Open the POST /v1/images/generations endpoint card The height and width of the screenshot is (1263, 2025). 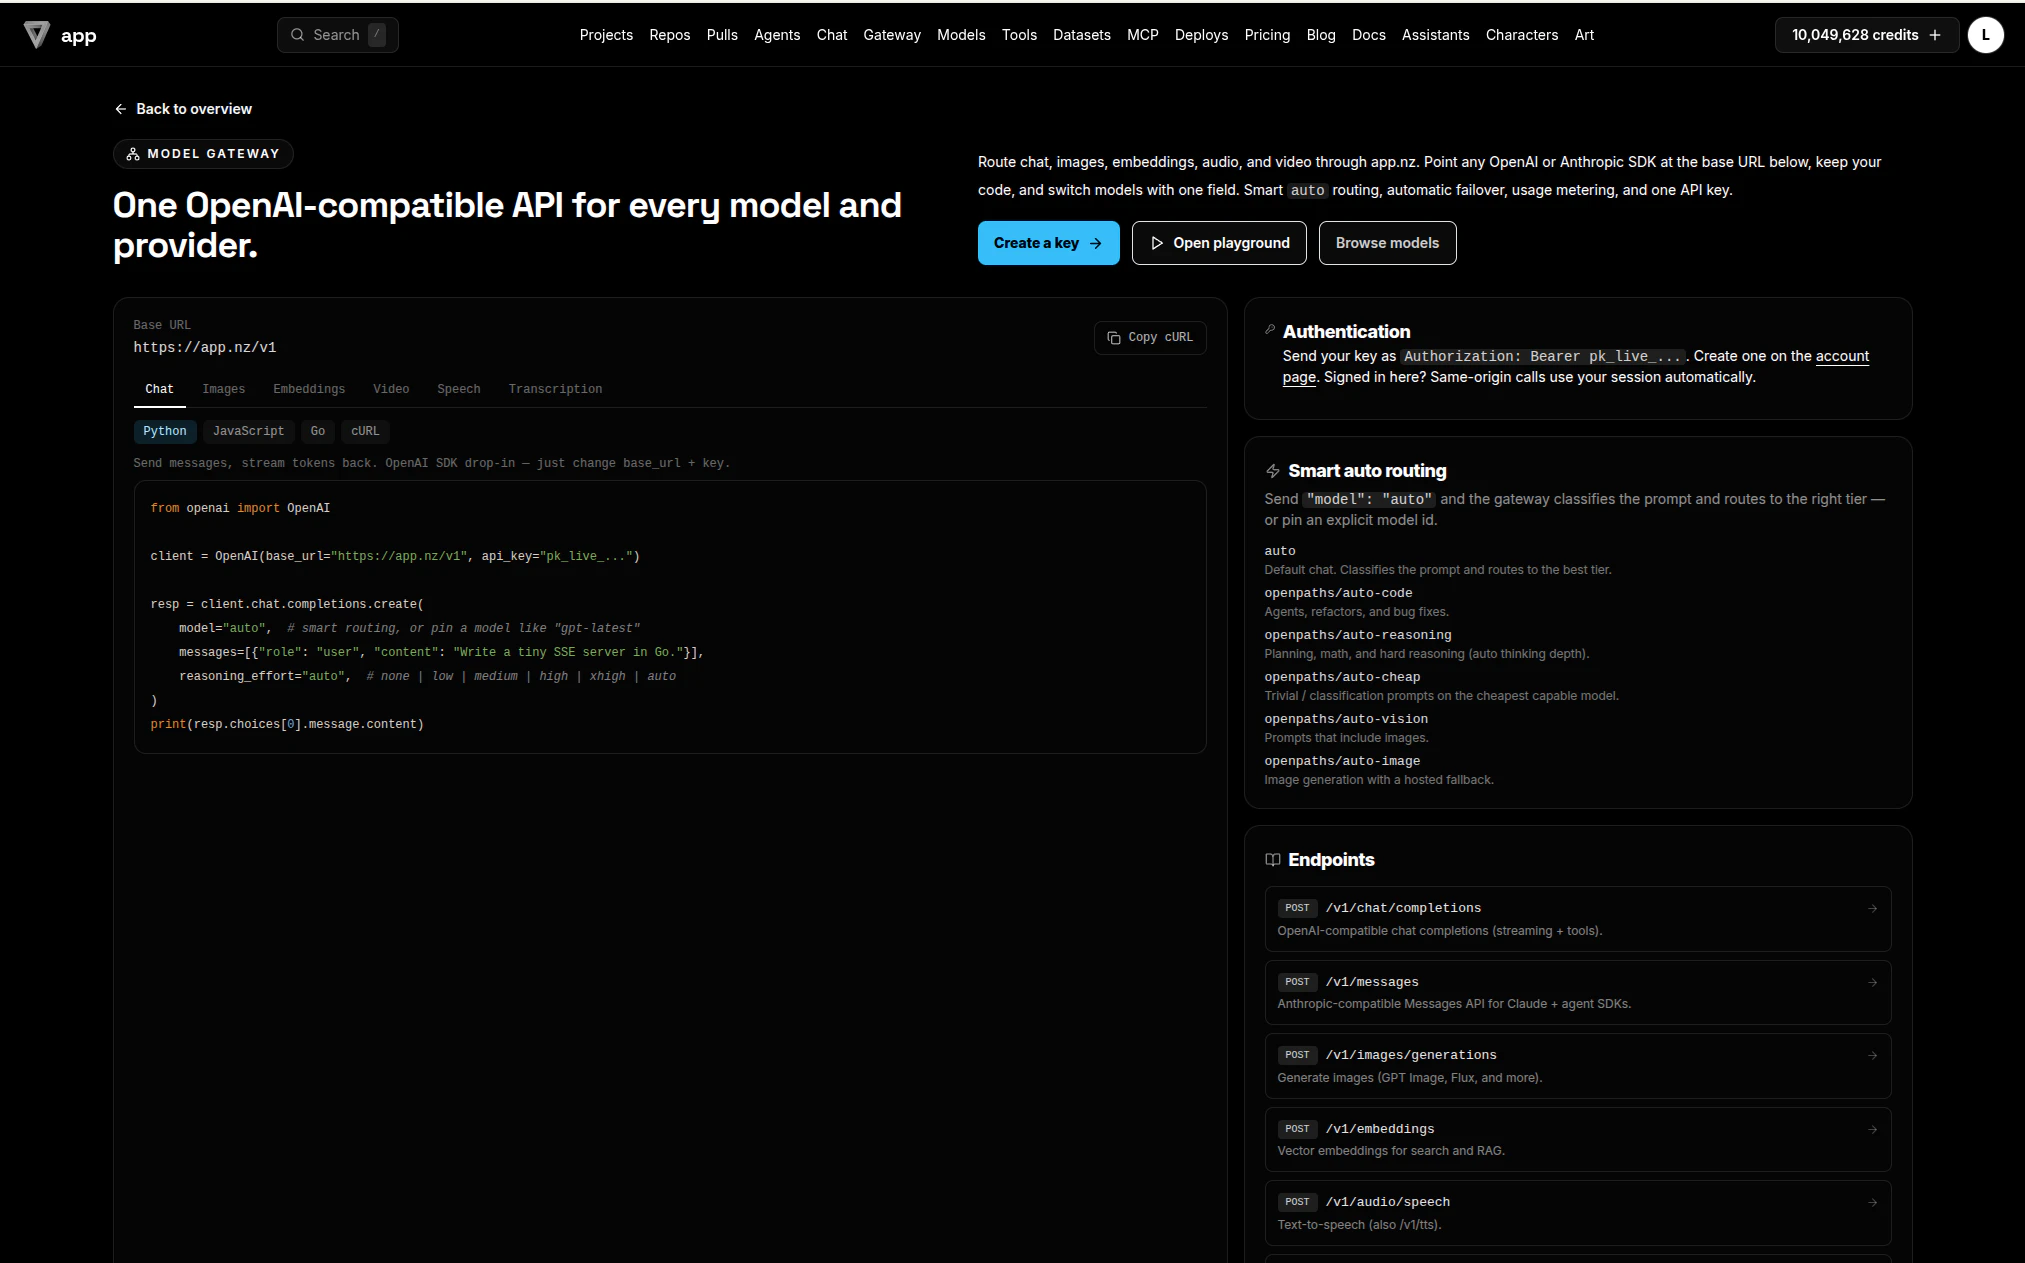pyautogui.click(x=1577, y=1066)
